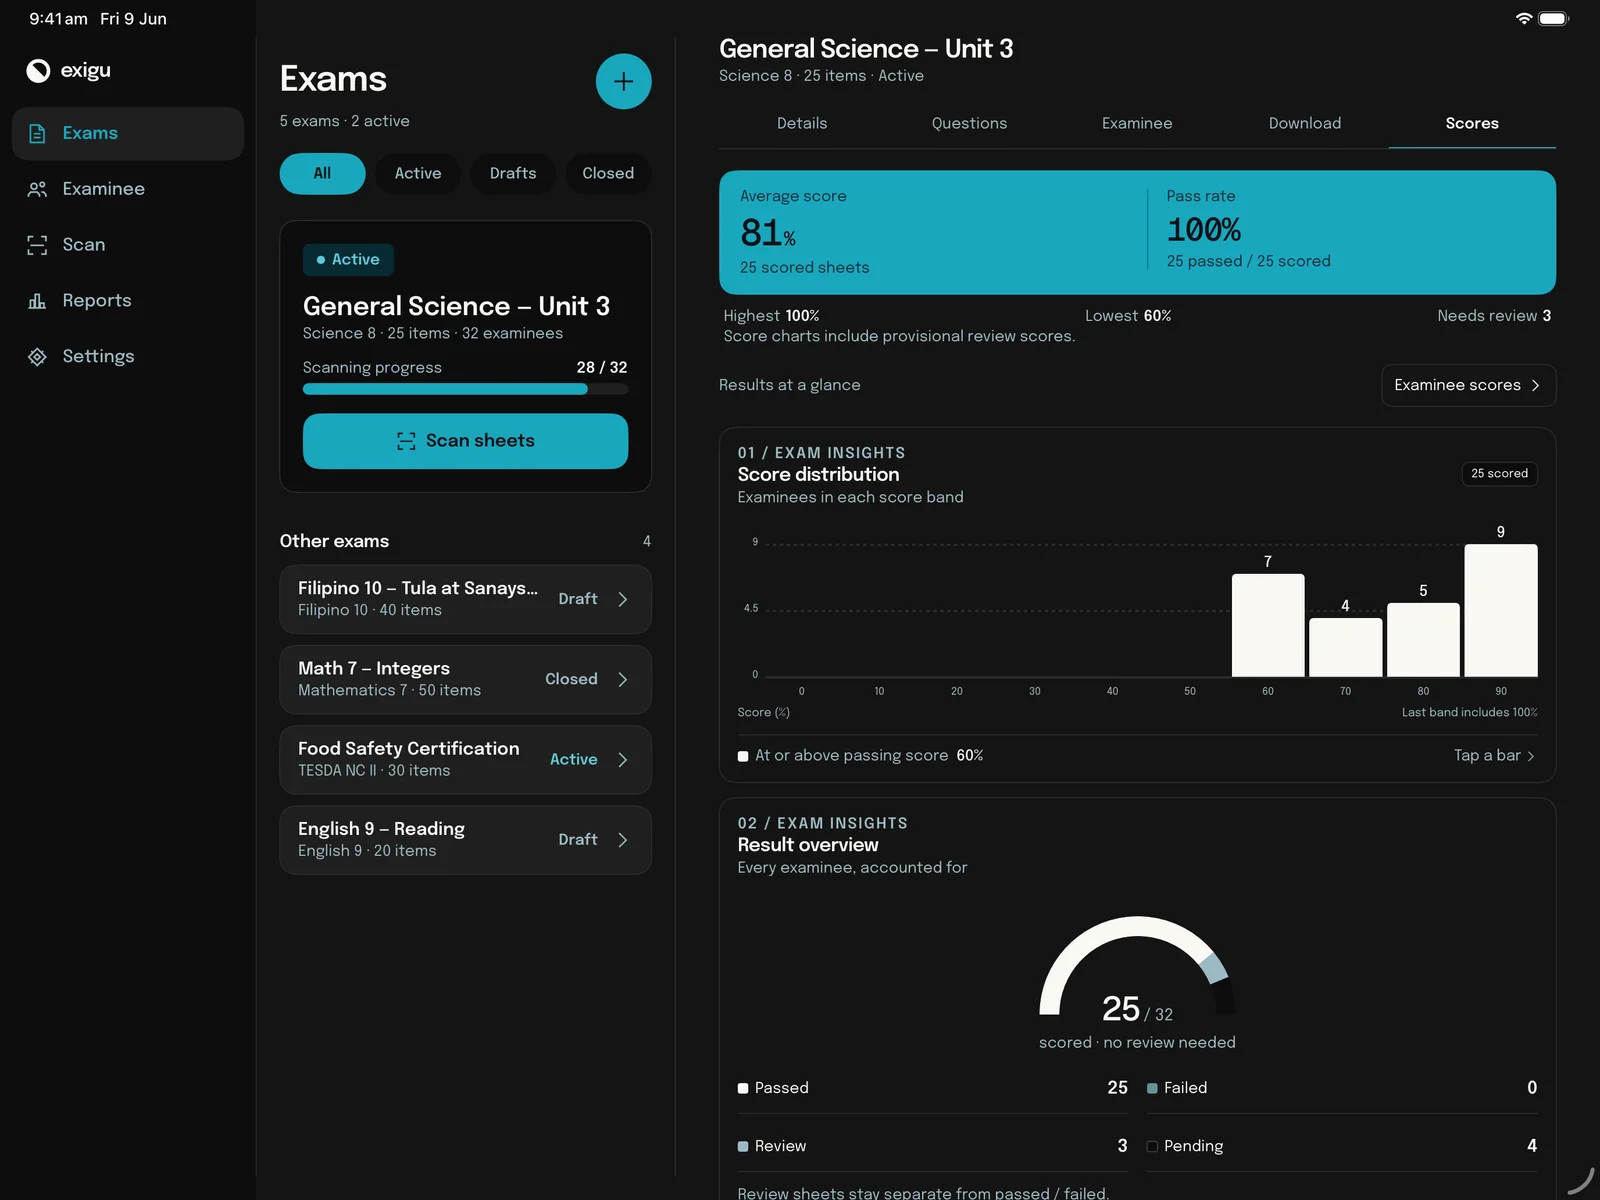
Task: Click the Result overview heading
Action: (808, 845)
